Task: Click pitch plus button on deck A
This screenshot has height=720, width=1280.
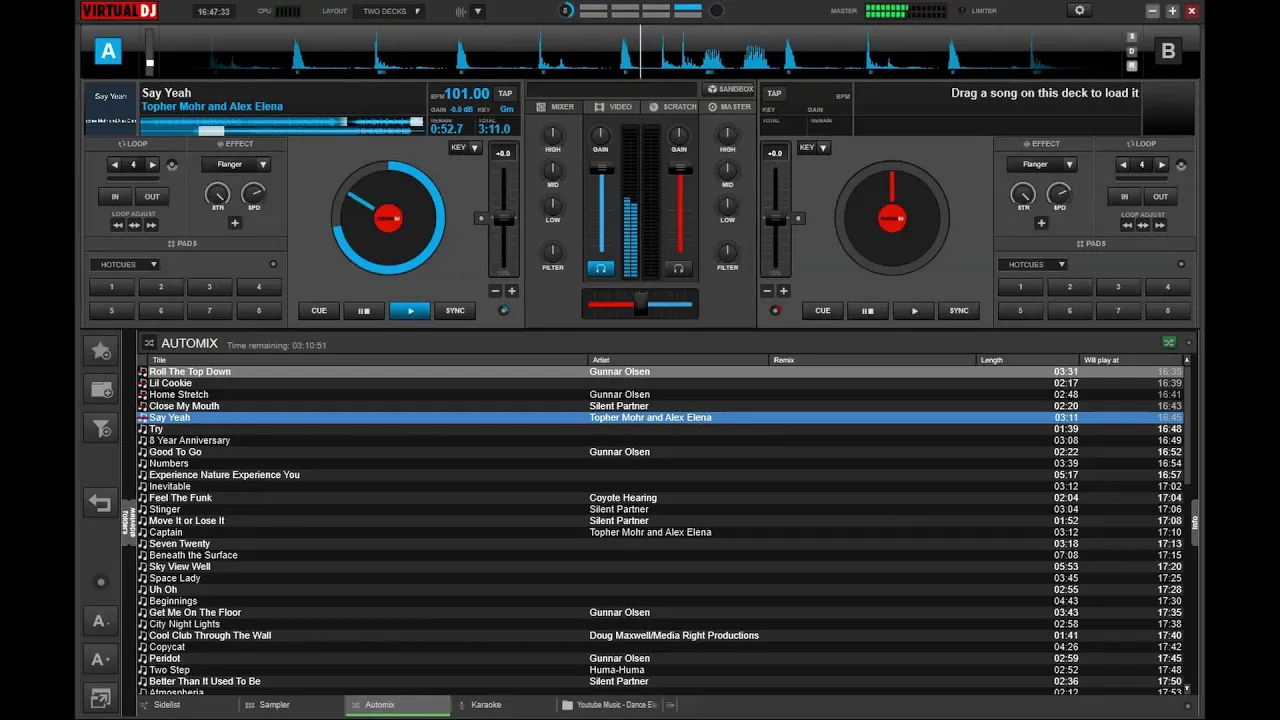Action: click(512, 291)
